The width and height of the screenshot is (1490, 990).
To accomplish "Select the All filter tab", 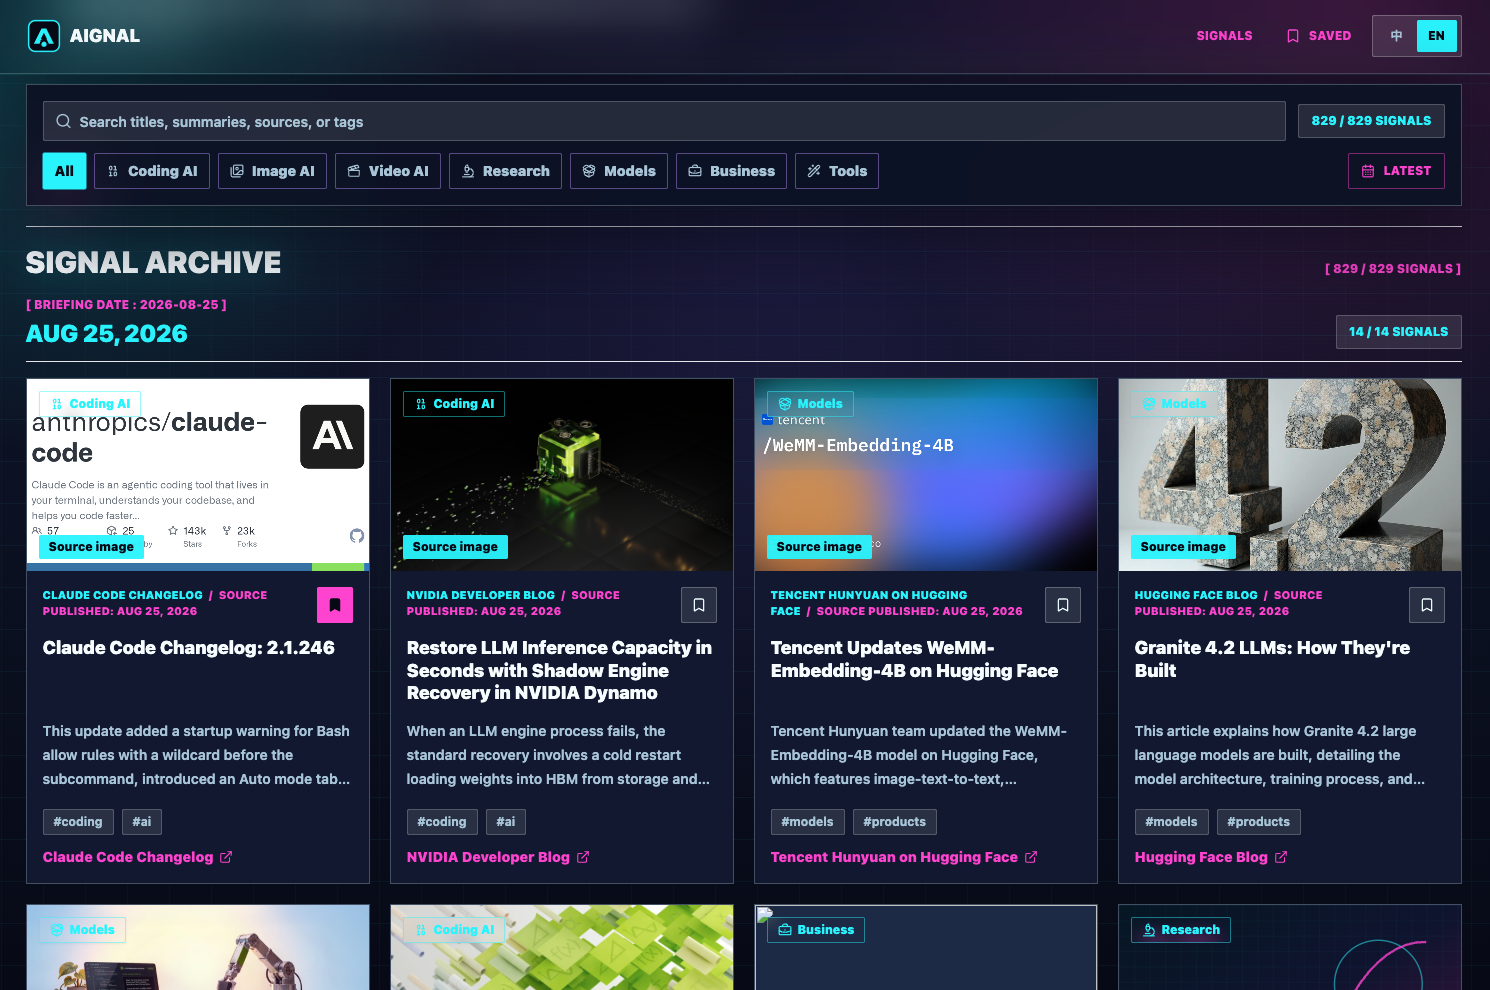I will click(x=64, y=171).
